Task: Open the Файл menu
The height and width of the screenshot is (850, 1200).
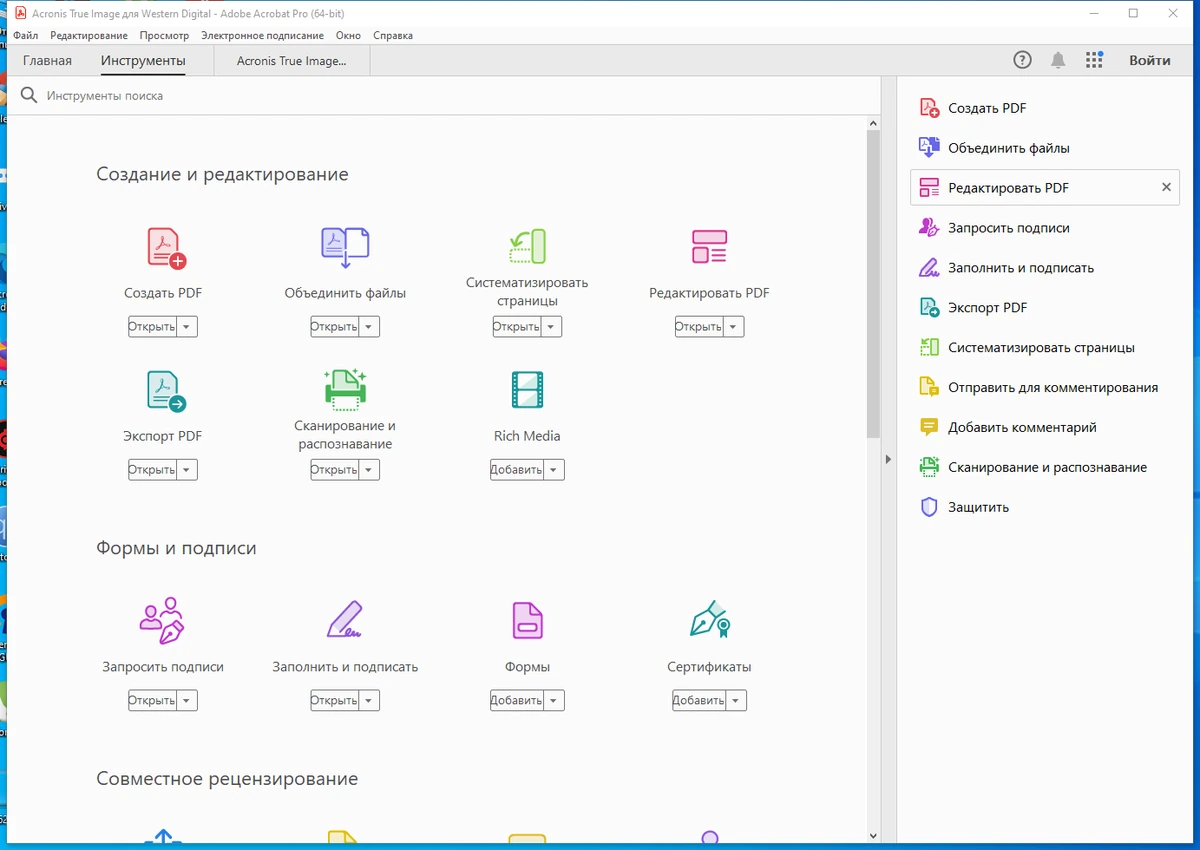Action: (x=26, y=35)
